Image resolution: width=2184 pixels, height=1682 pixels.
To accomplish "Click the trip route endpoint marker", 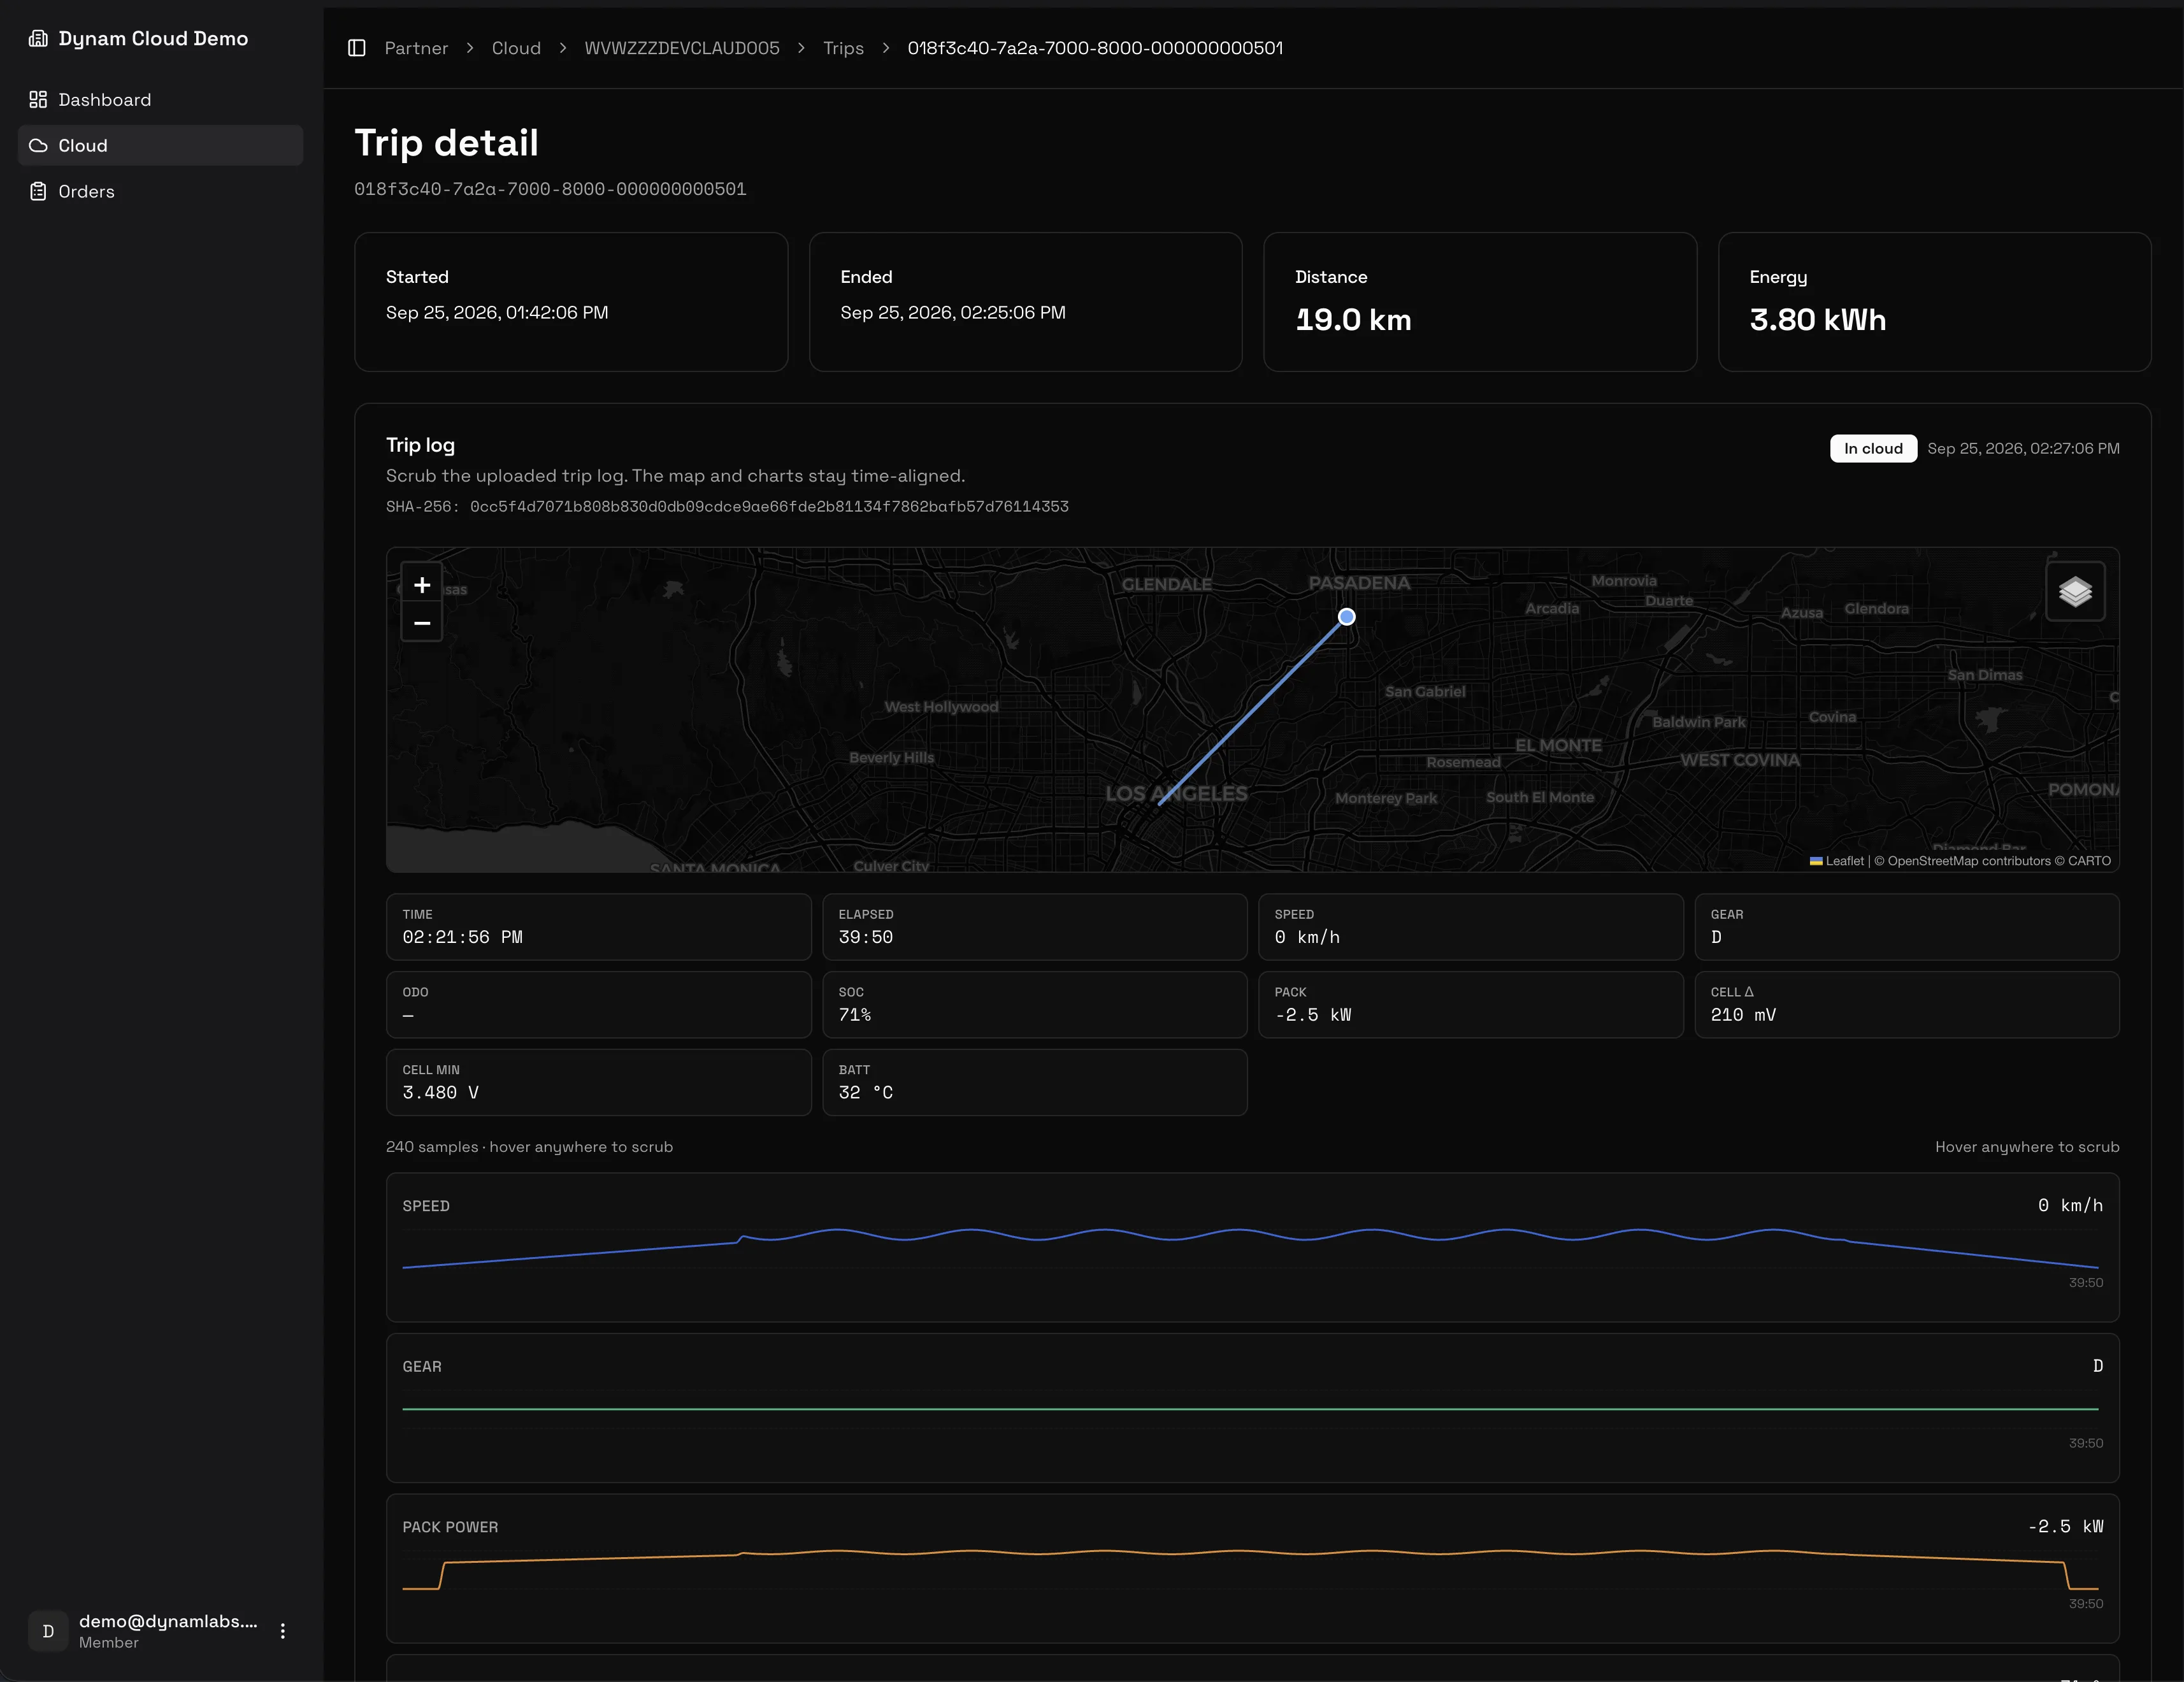I will [x=1347, y=617].
